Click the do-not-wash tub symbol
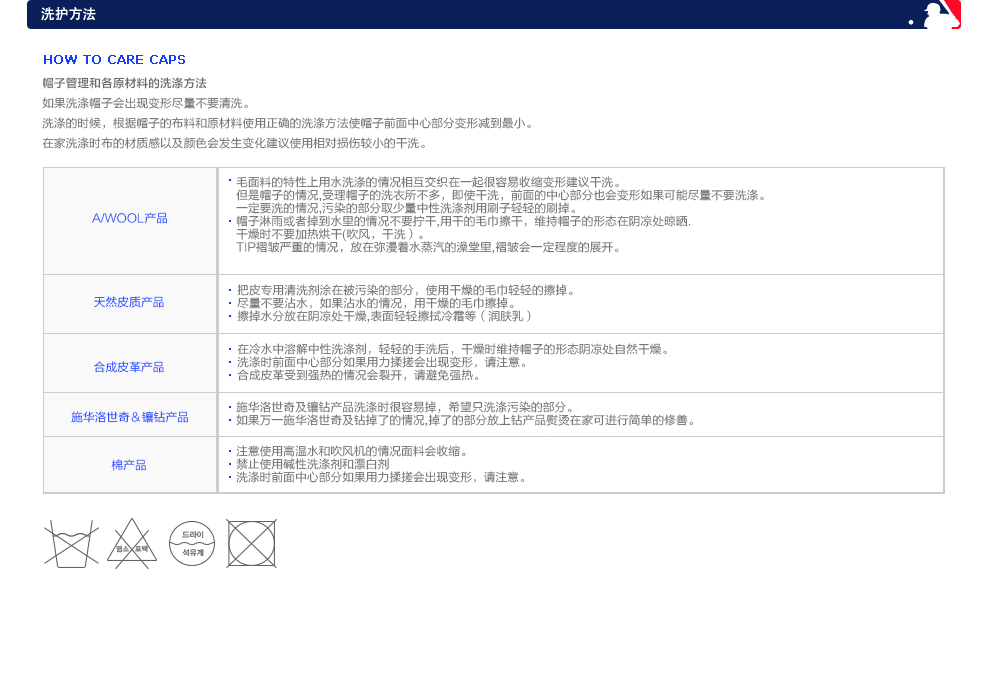The image size is (990, 684). (x=71, y=543)
